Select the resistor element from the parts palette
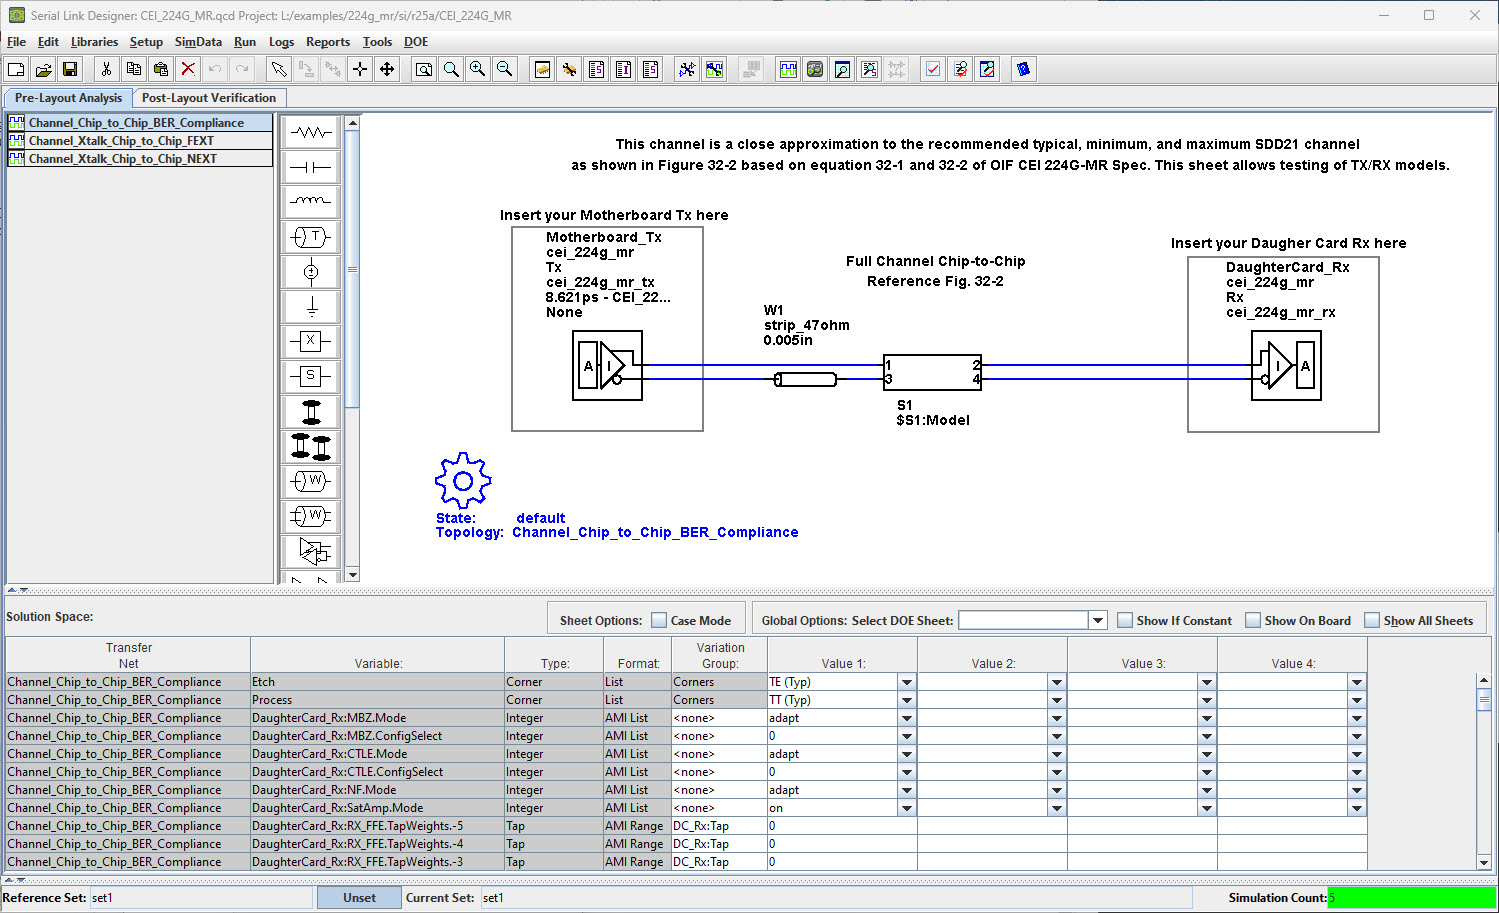This screenshot has height=913, width=1499. [x=310, y=131]
